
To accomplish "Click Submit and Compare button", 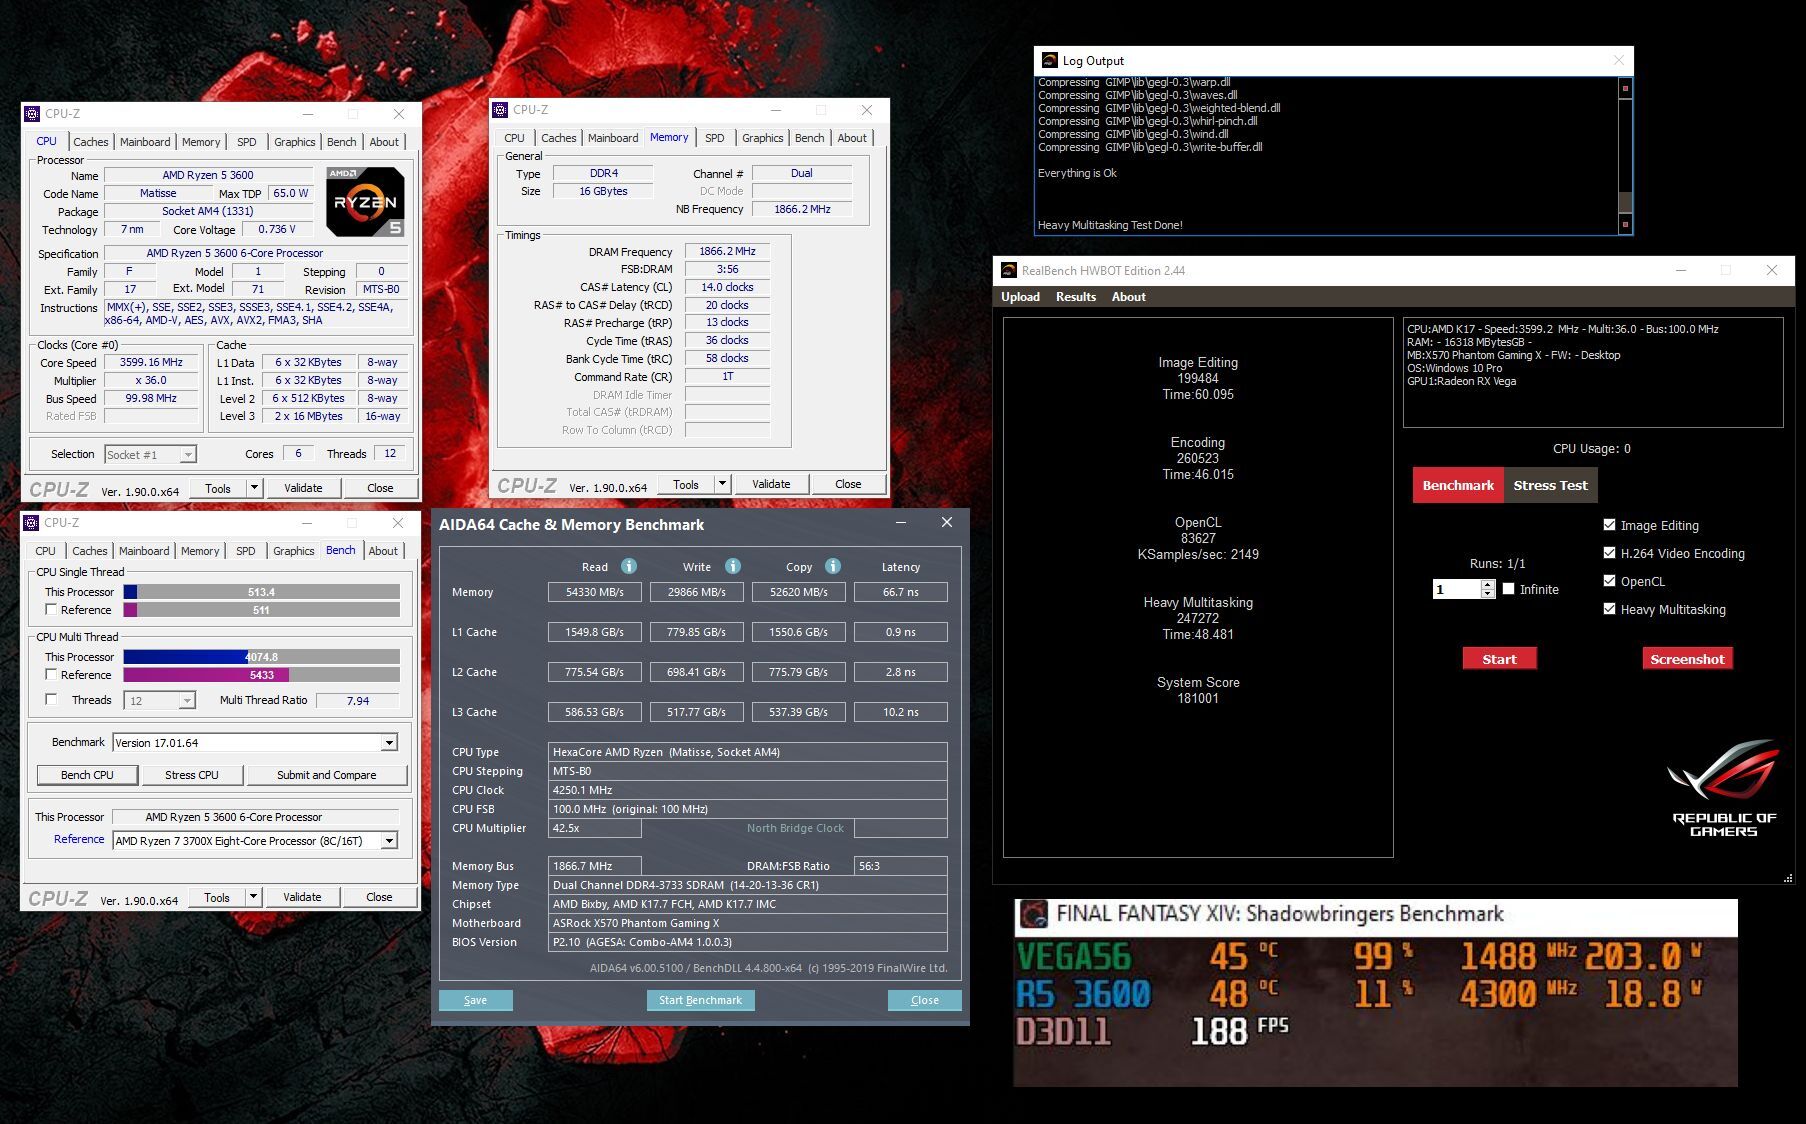I will coord(327,775).
